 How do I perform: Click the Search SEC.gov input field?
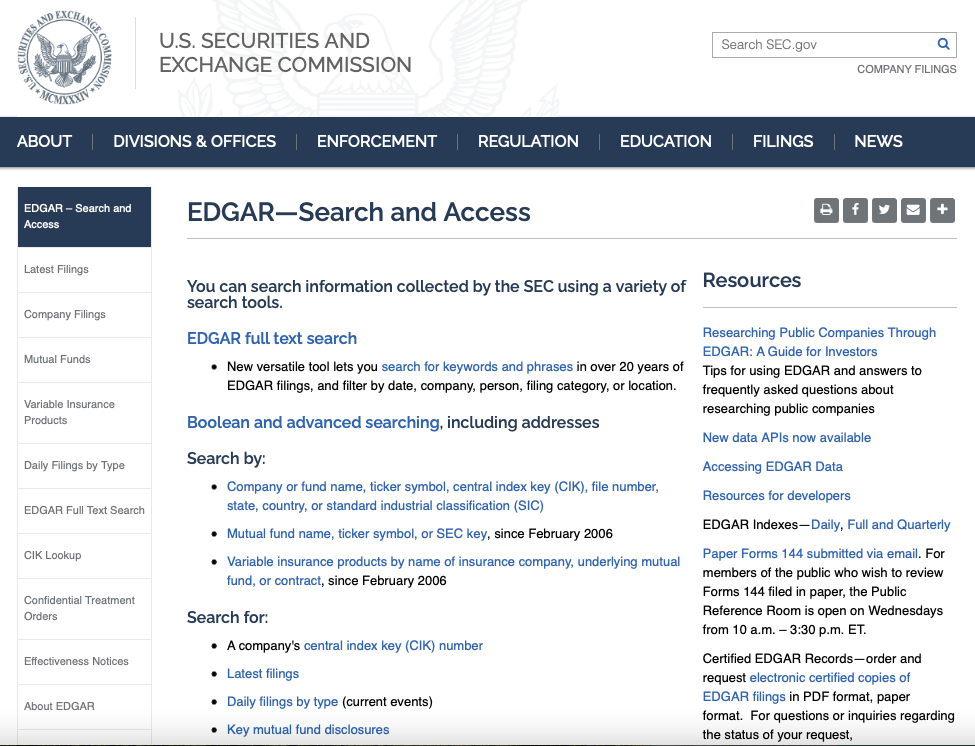coord(824,44)
